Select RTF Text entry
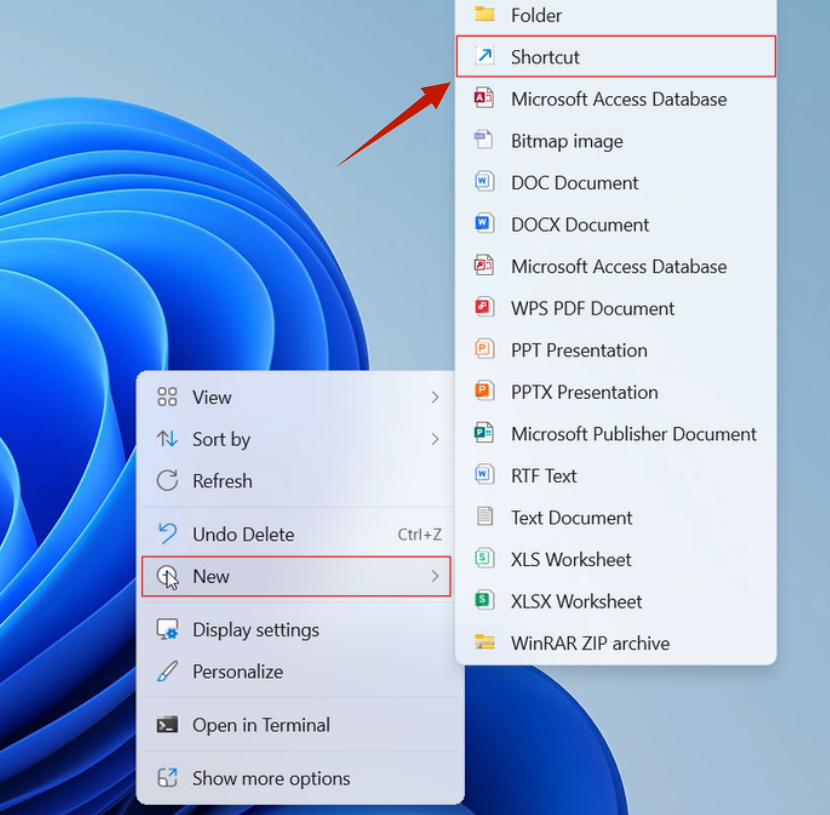The image size is (830, 815). [x=616, y=475]
